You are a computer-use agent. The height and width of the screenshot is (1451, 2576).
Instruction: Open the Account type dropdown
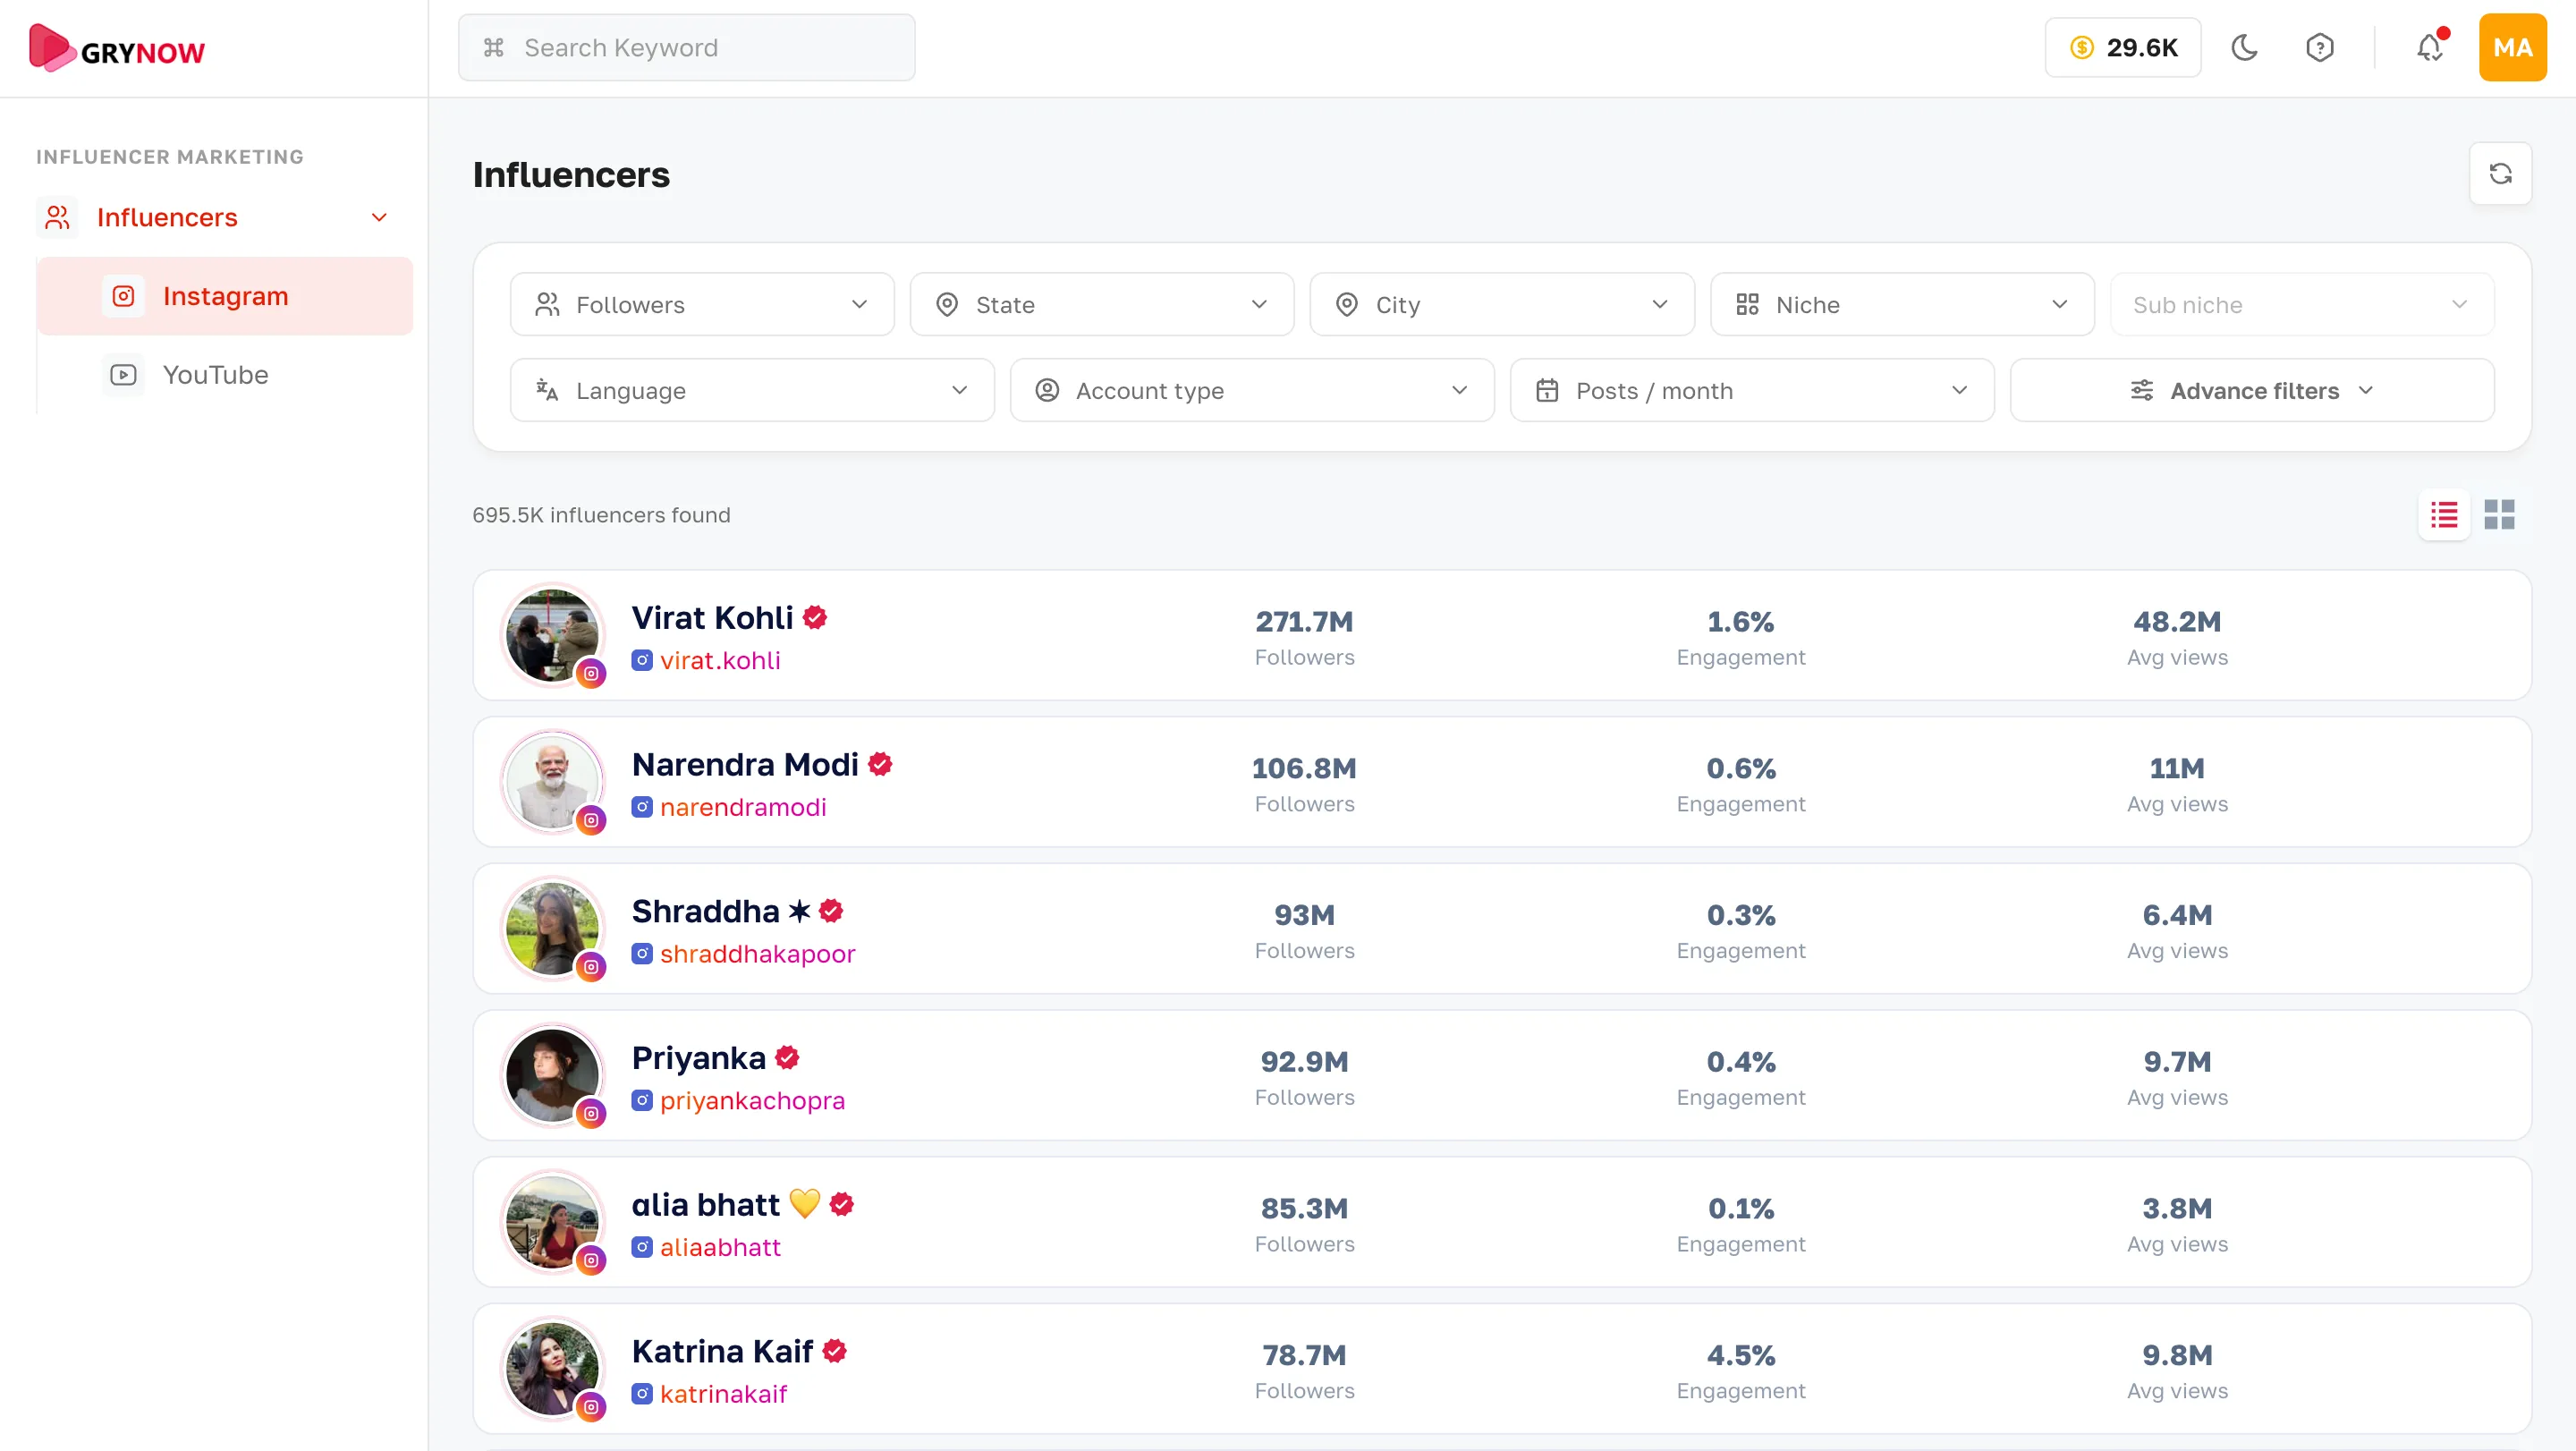[1252, 390]
